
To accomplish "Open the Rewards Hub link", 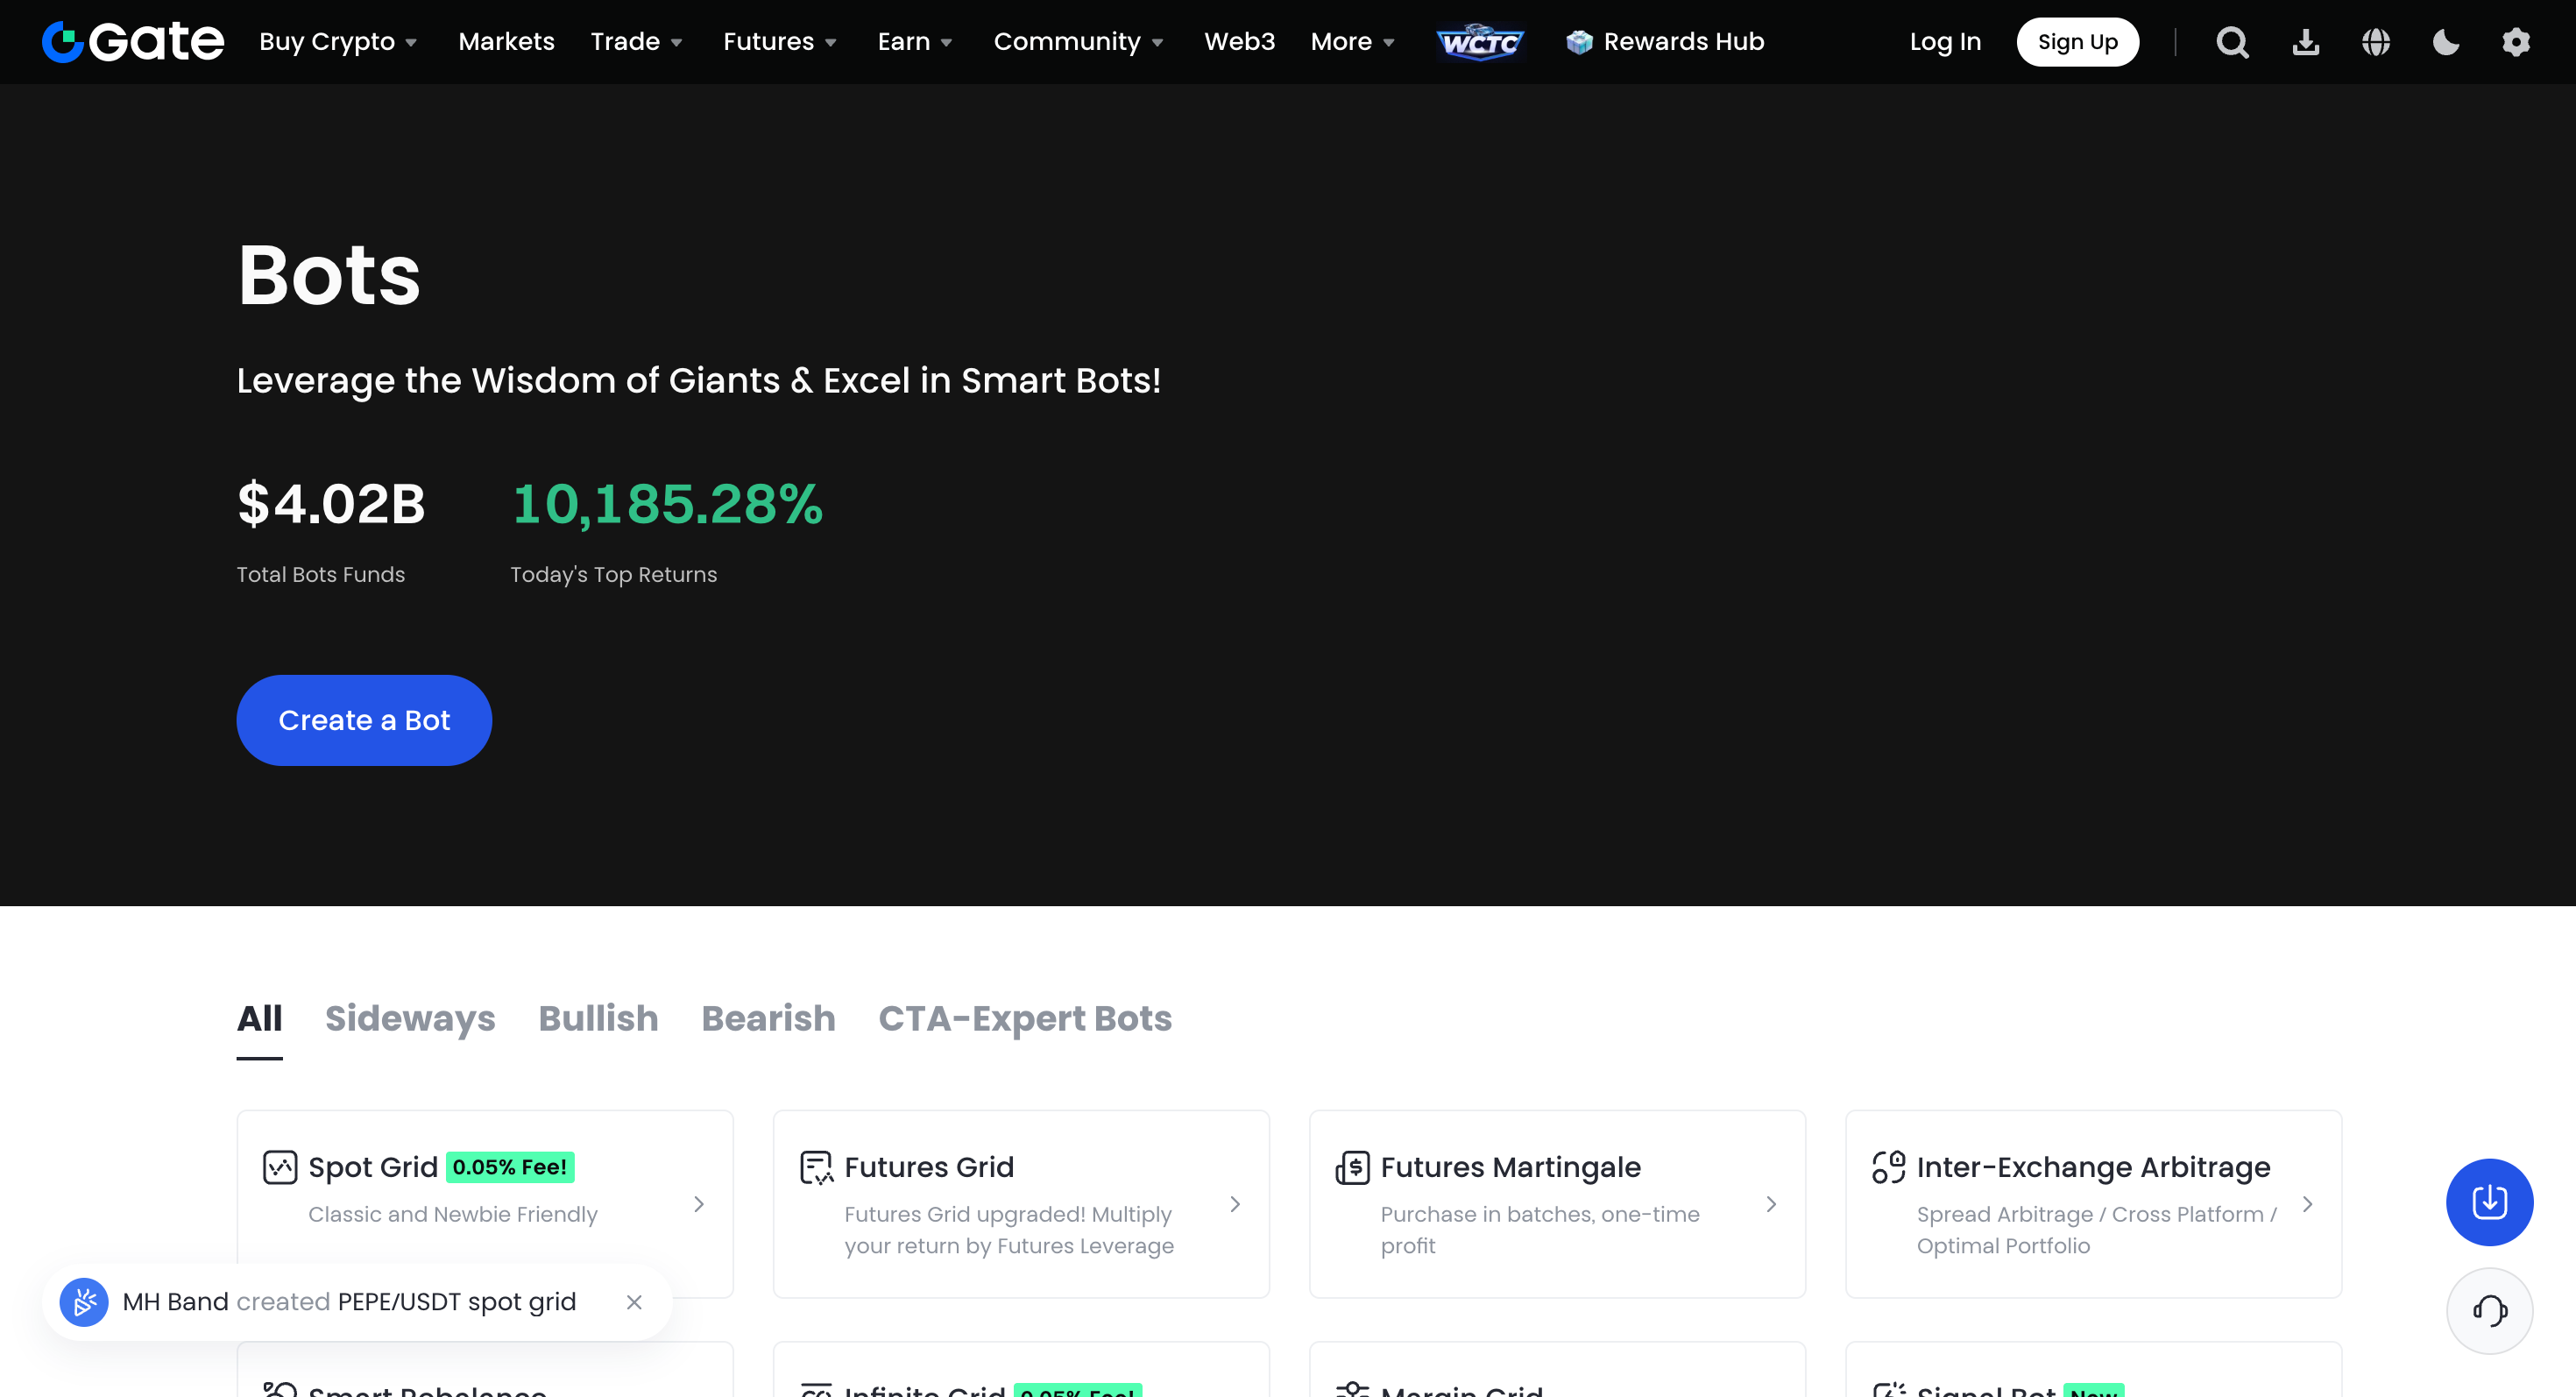I will pyautogui.click(x=1665, y=42).
